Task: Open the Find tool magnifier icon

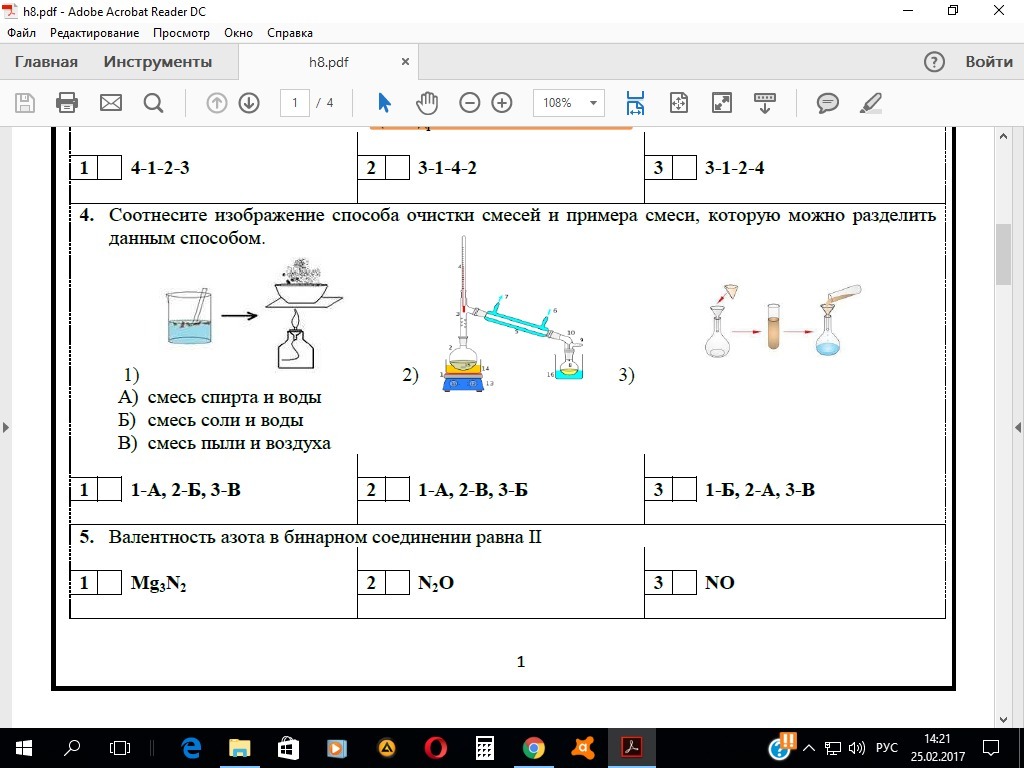Action: pos(152,102)
